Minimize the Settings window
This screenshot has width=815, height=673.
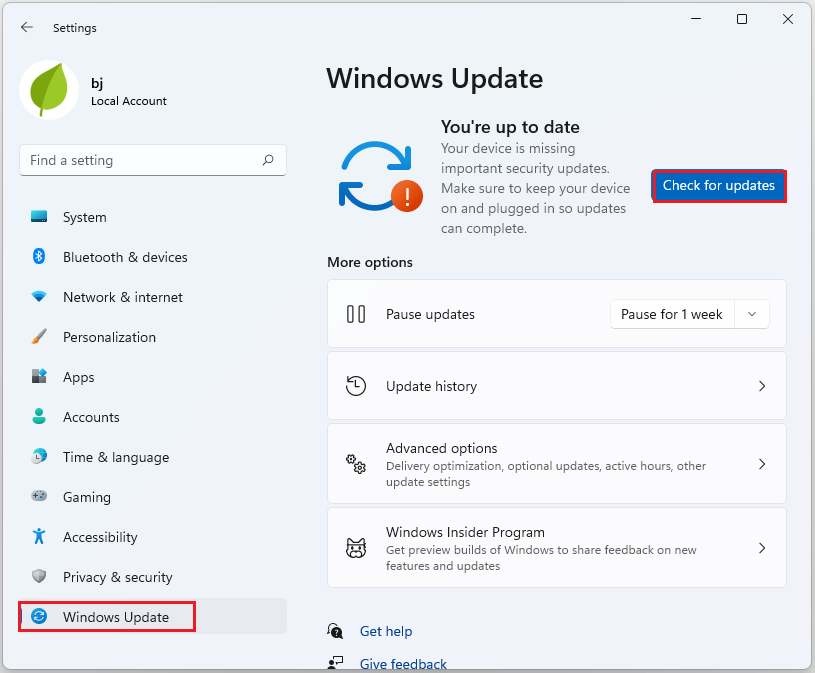point(696,19)
